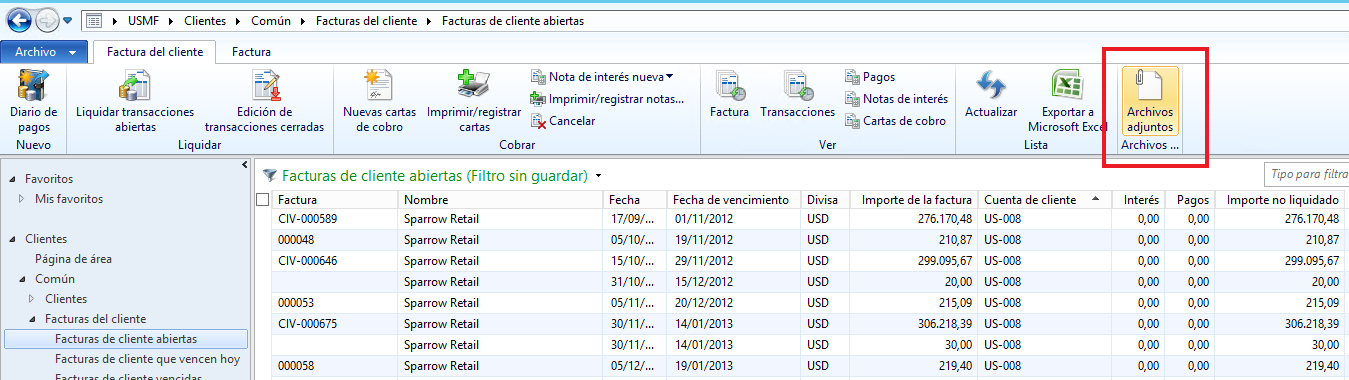This screenshot has height=380, width=1349.
Task: Open Facturas de cliente que vencen hoy
Action: (147, 359)
